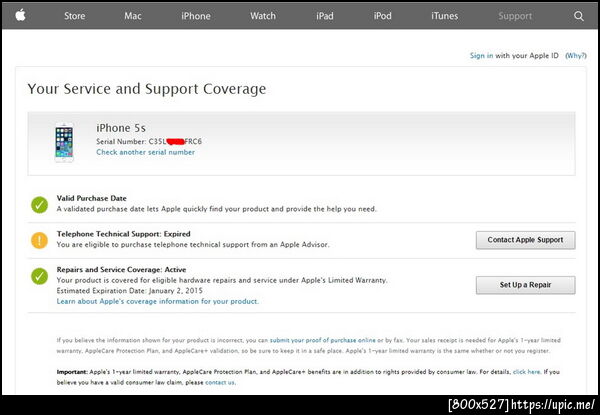Click the contact us link
Screen dimensions: 600x415
click(x=220, y=382)
